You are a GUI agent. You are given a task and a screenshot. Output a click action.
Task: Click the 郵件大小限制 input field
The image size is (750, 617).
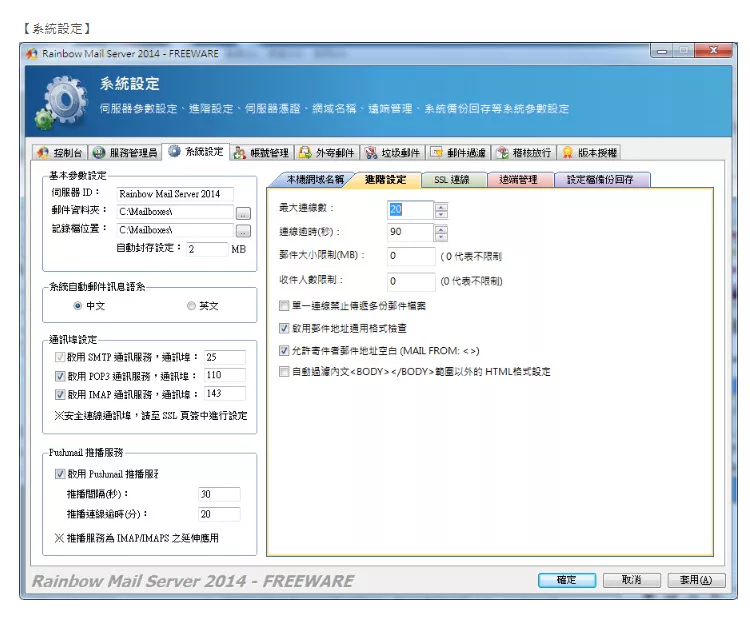pos(410,256)
